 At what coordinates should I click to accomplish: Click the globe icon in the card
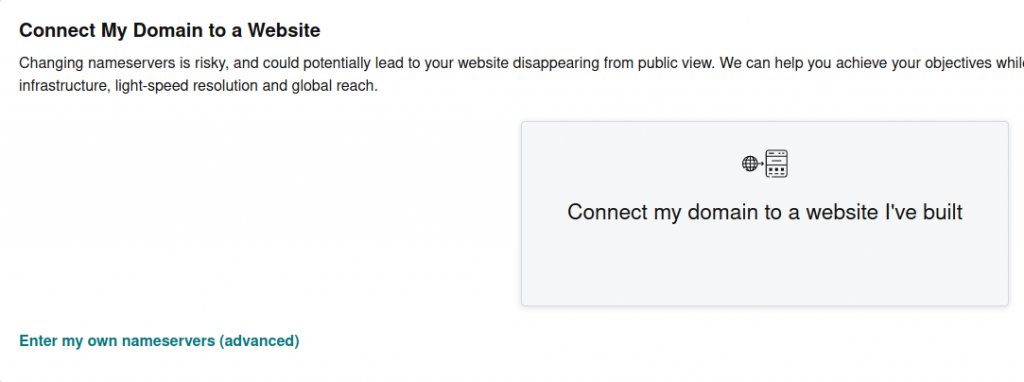[x=750, y=164]
